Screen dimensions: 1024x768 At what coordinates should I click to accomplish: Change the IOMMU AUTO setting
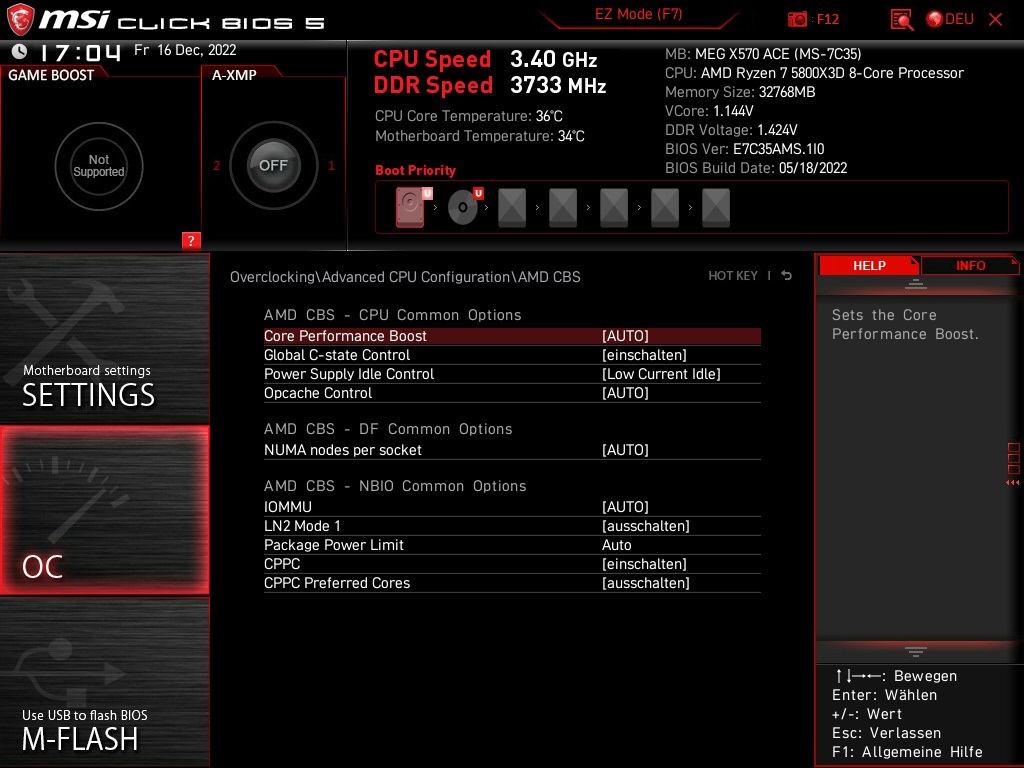tap(625, 506)
